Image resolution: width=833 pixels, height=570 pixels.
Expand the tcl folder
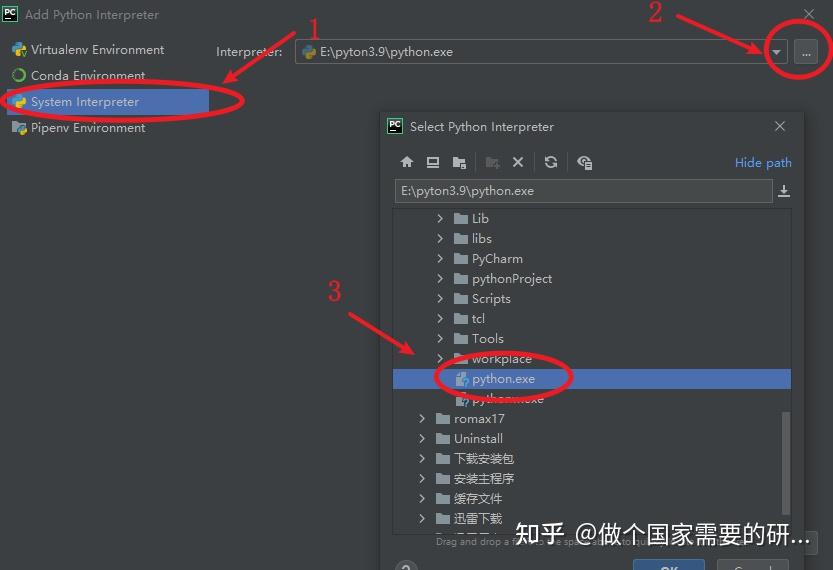439,319
